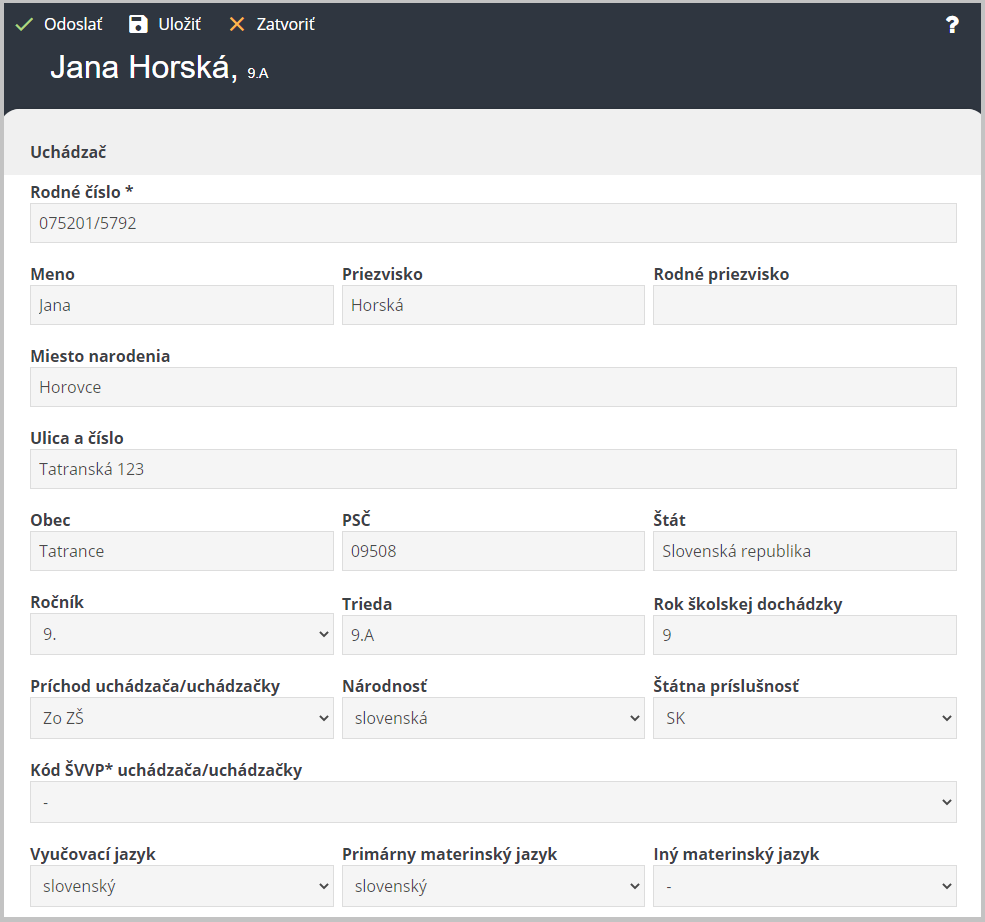The width and height of the screenshot is (985, 922).
Task: Click the Odoslať button label
Action: coord(73,24)
